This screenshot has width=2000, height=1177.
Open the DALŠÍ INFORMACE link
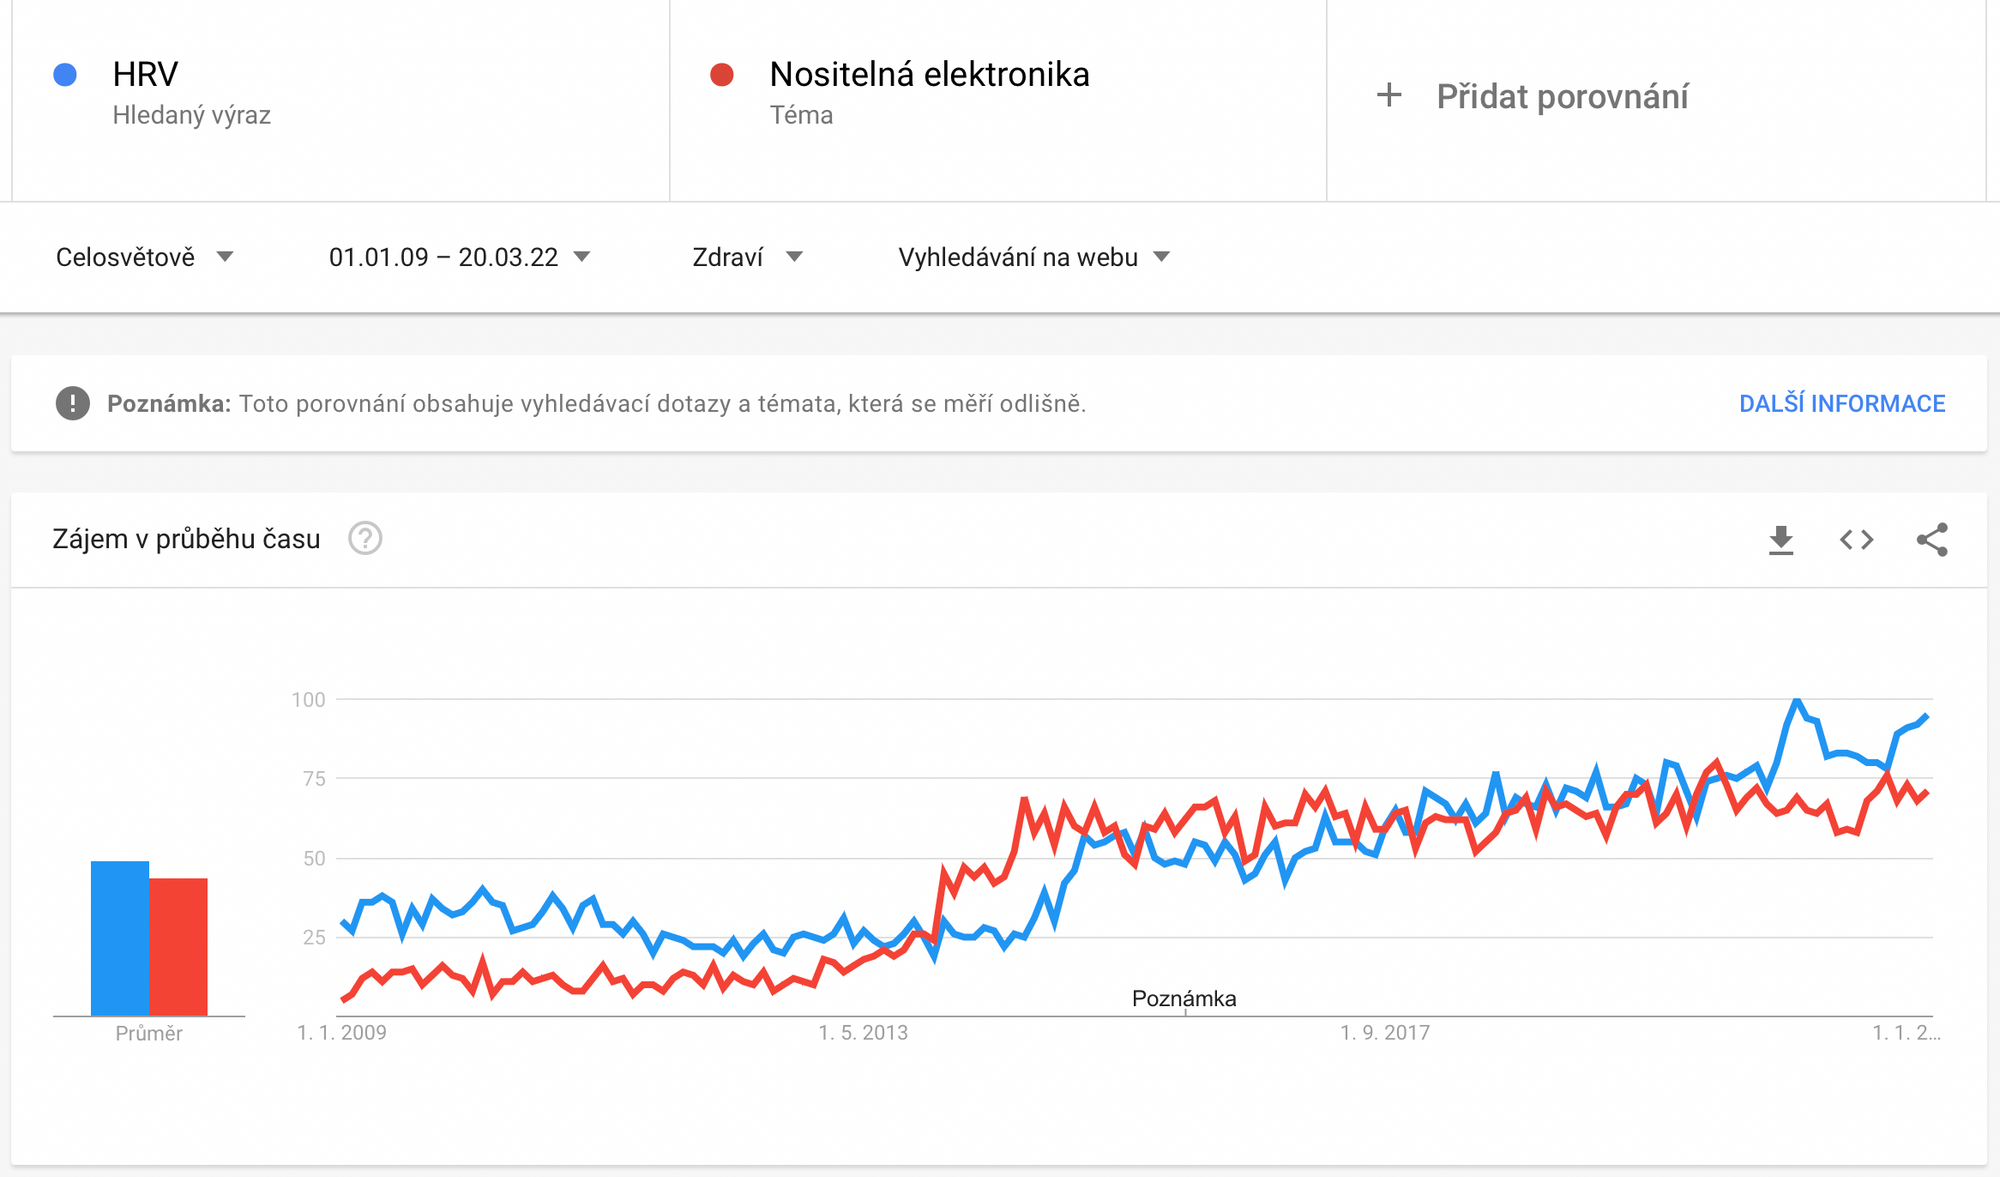coord(1842,404)
